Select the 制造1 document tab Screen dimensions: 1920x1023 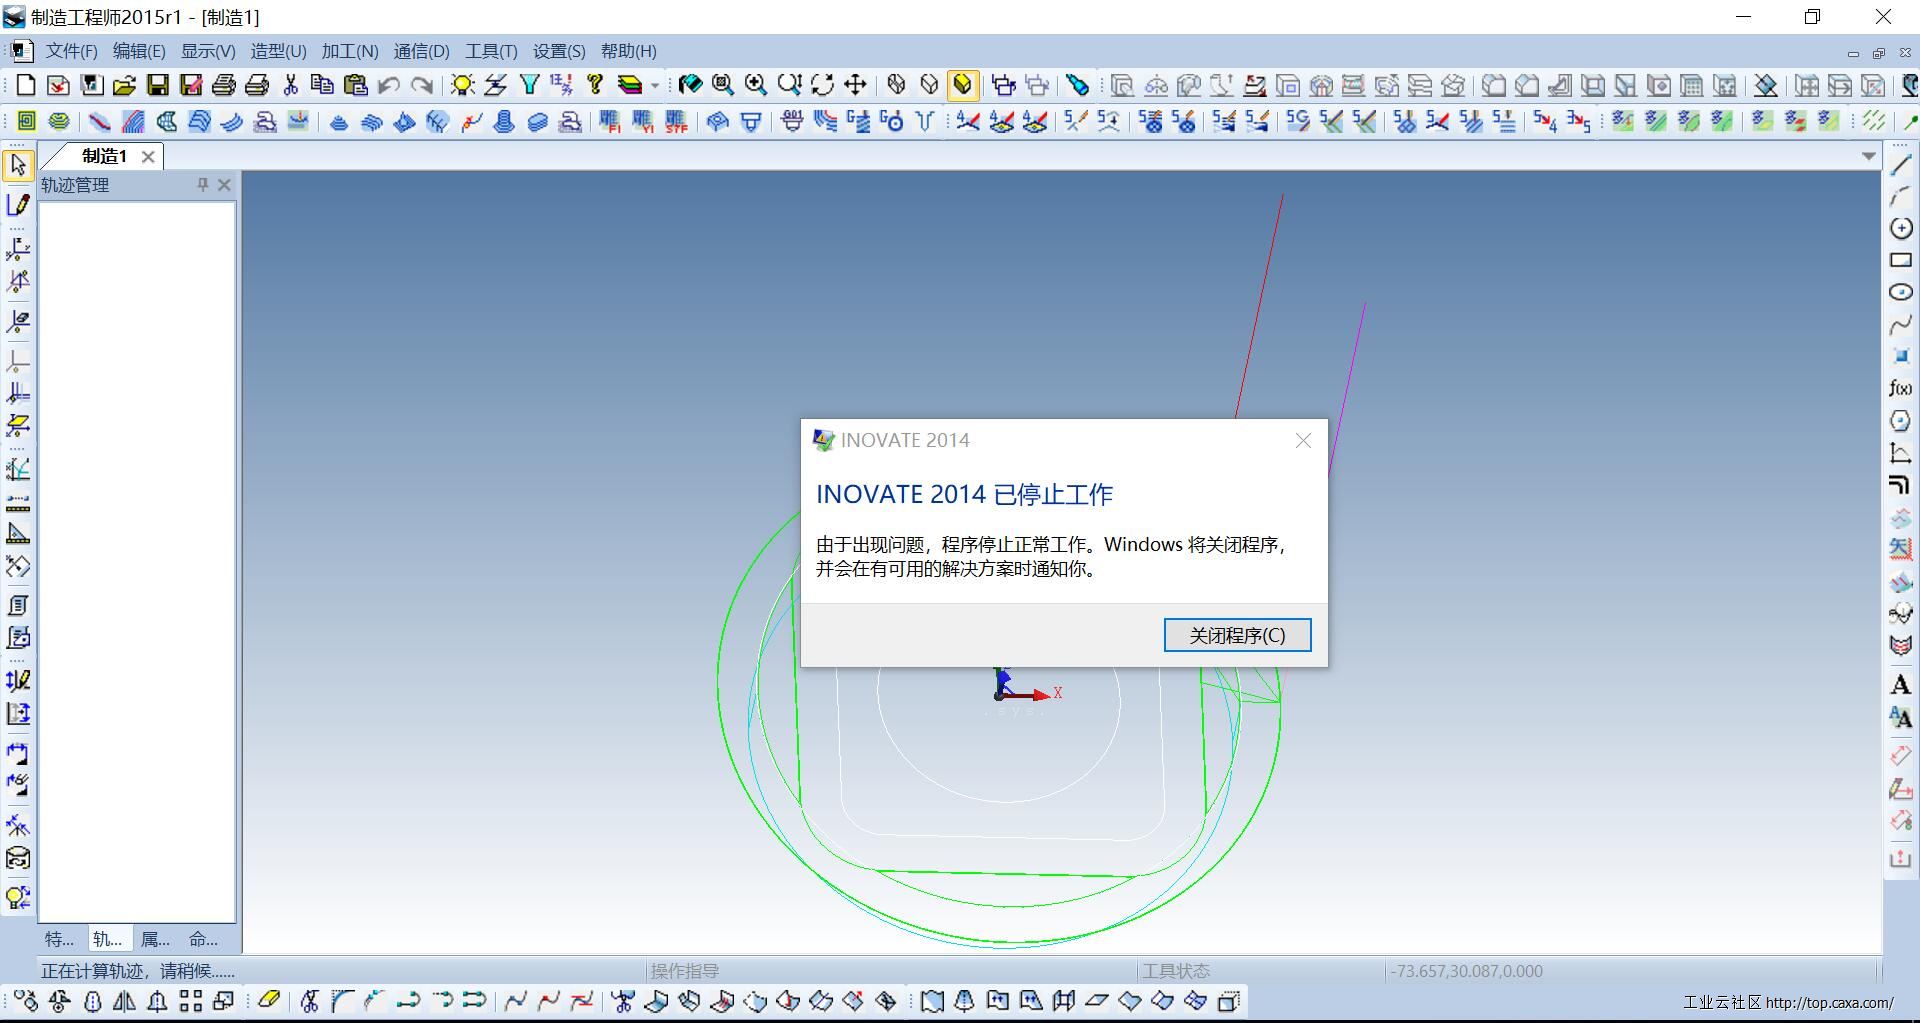(x=104, y=156)
